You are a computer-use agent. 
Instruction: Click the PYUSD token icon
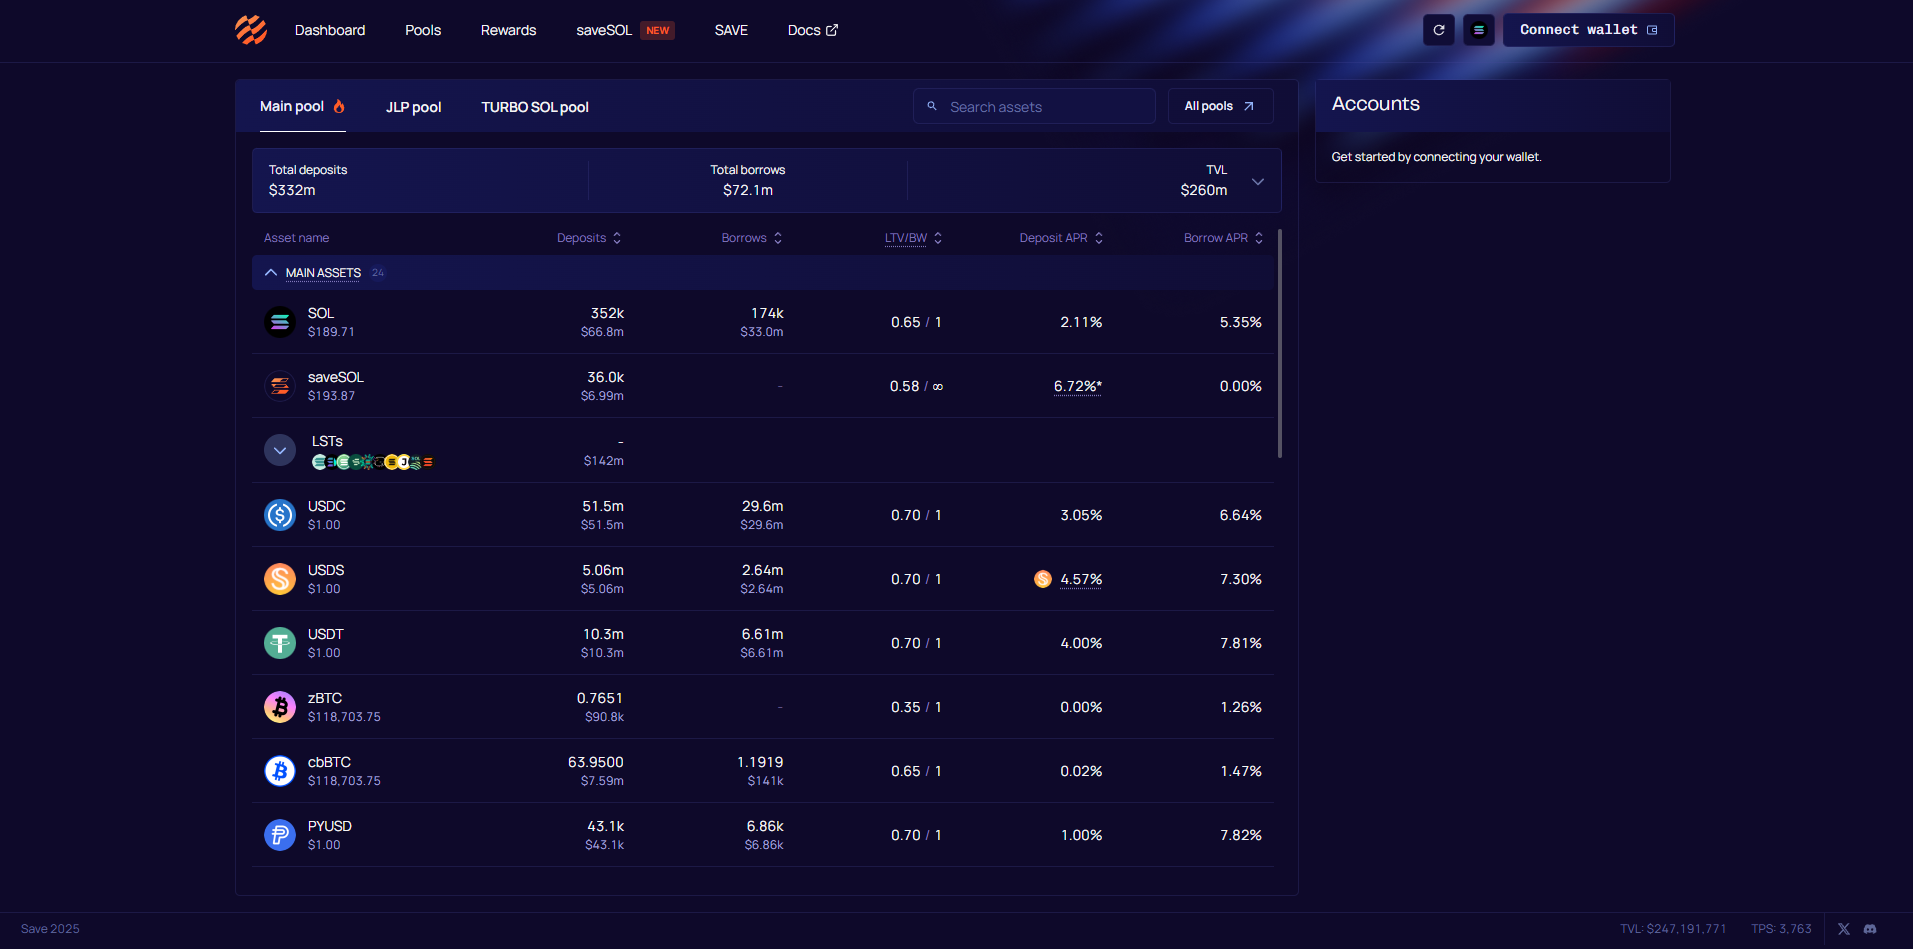point(280,835)
